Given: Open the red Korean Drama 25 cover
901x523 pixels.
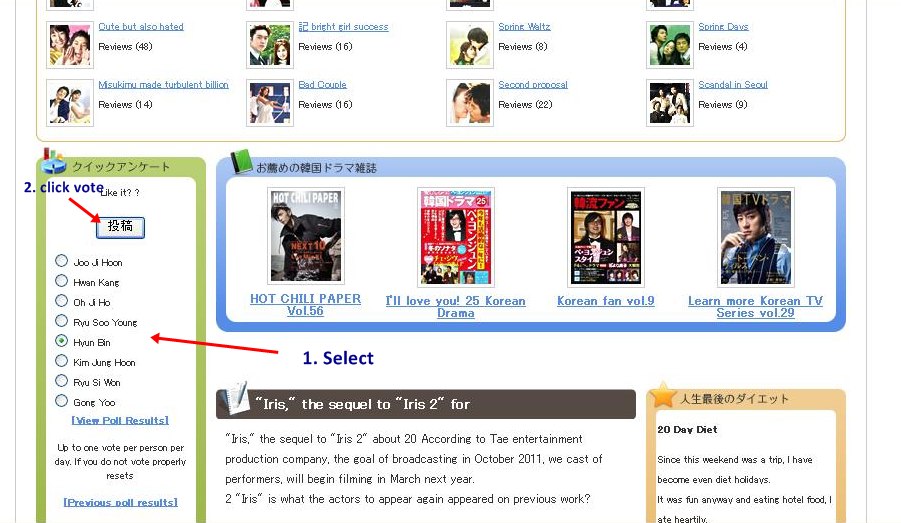Looking at the screenshot, I should coord(456,237).
